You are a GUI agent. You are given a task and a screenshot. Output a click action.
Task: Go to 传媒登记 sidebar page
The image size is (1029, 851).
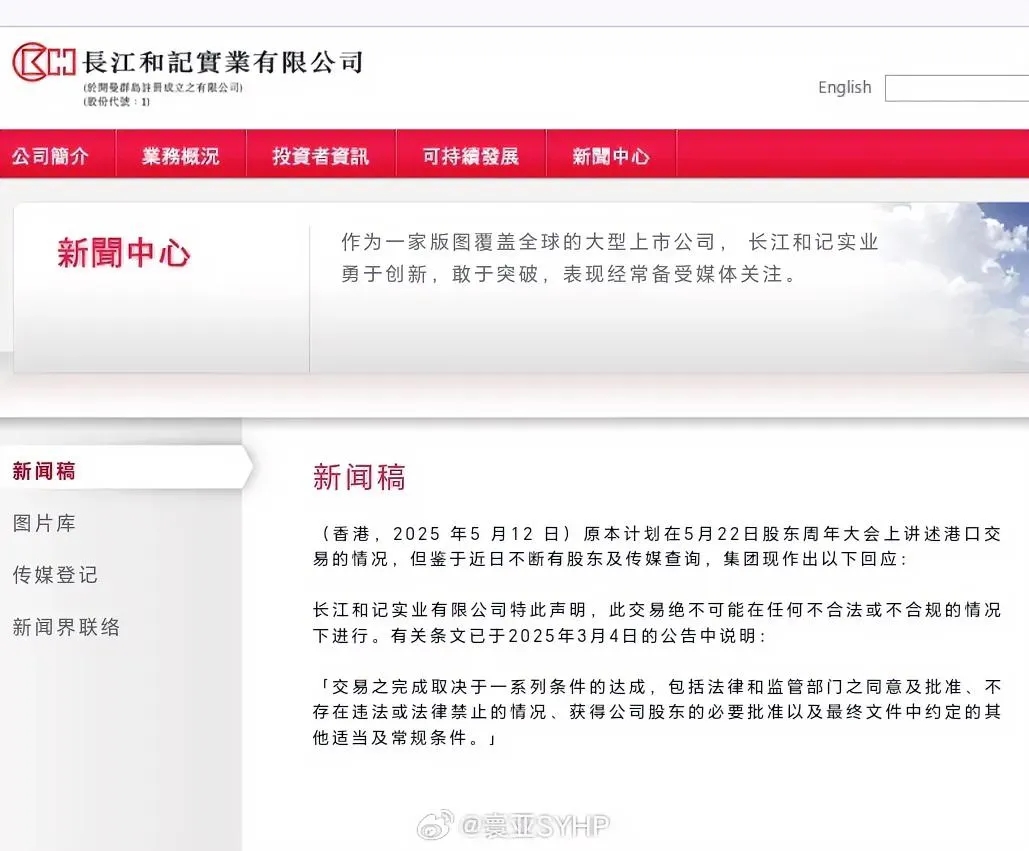click(55, 575)
